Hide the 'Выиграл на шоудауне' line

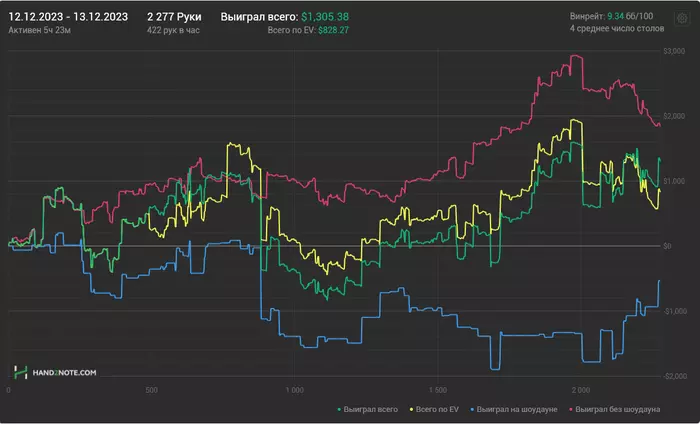517,410
